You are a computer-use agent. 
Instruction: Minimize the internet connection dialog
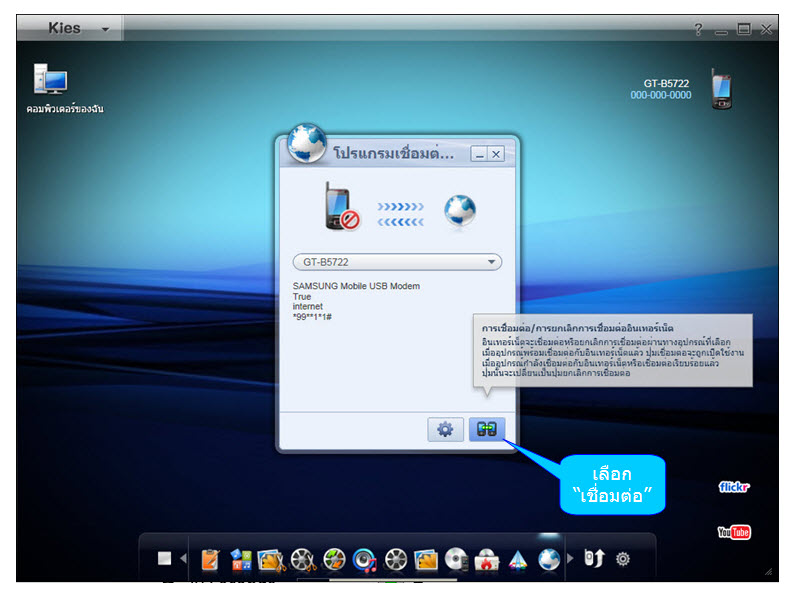pos(479,154)
